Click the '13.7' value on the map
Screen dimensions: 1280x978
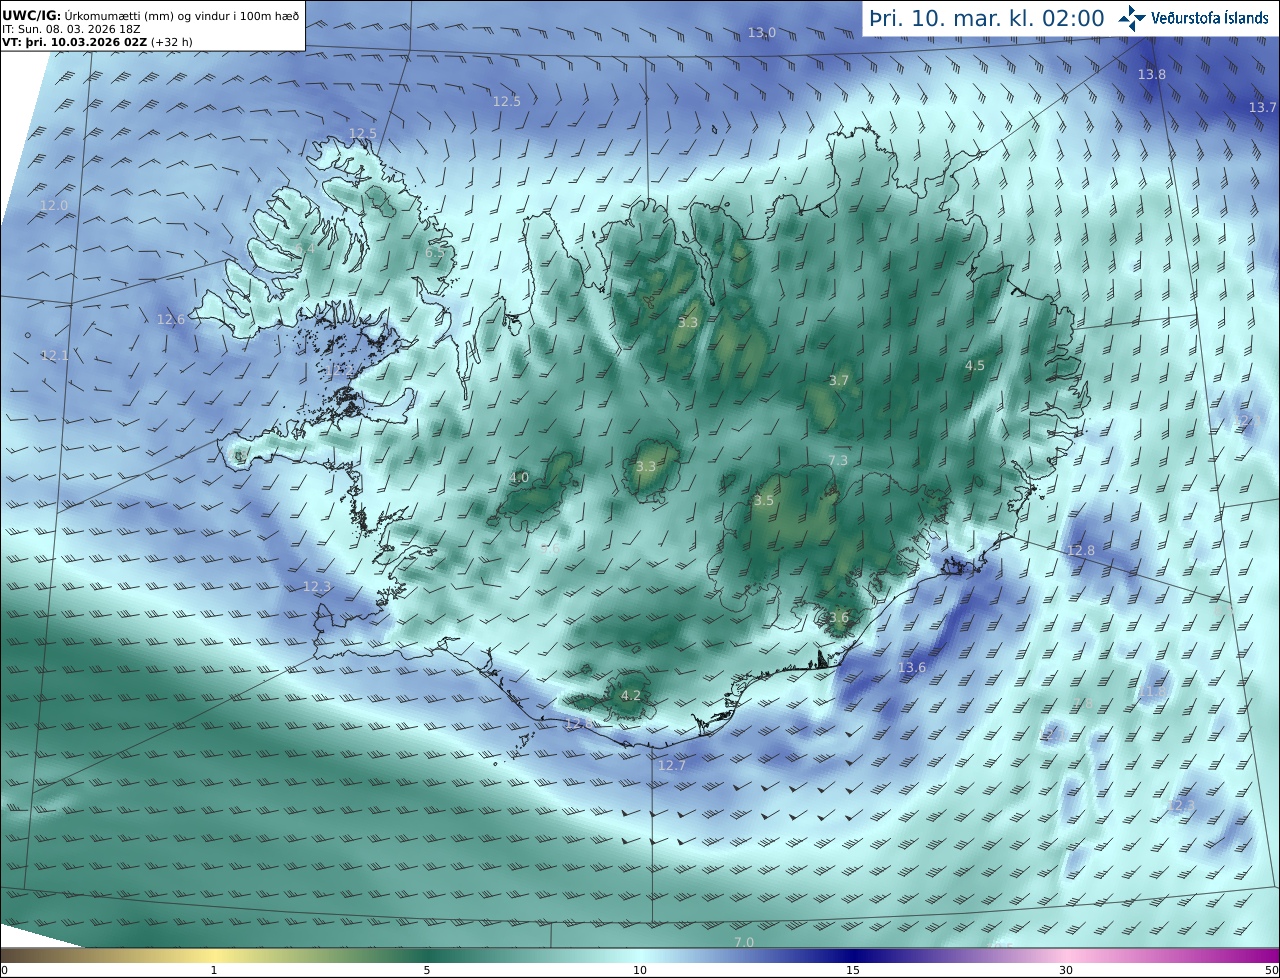coord(1263,107)
